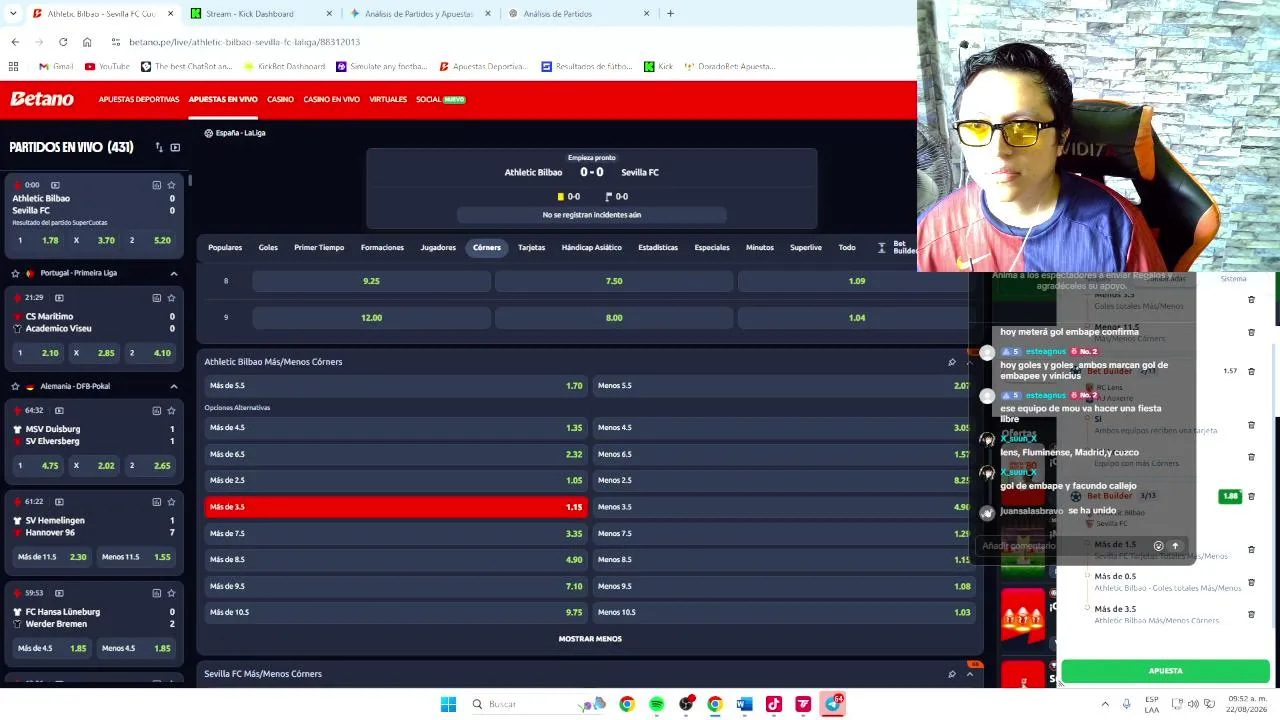This screenshot has width=1280, height=720.
Task: Favorite the CS Maritimo match star
Action: coord(171,298)
